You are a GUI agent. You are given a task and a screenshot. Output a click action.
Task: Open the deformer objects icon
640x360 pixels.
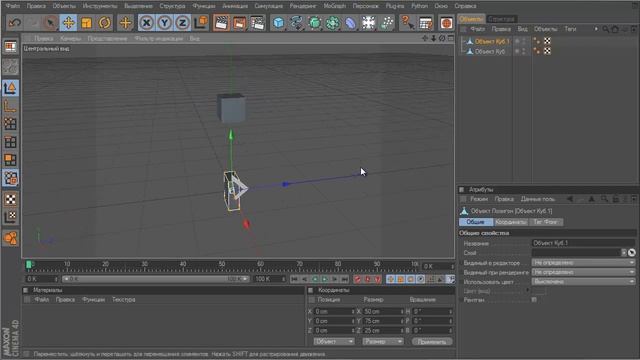point(350,22)
